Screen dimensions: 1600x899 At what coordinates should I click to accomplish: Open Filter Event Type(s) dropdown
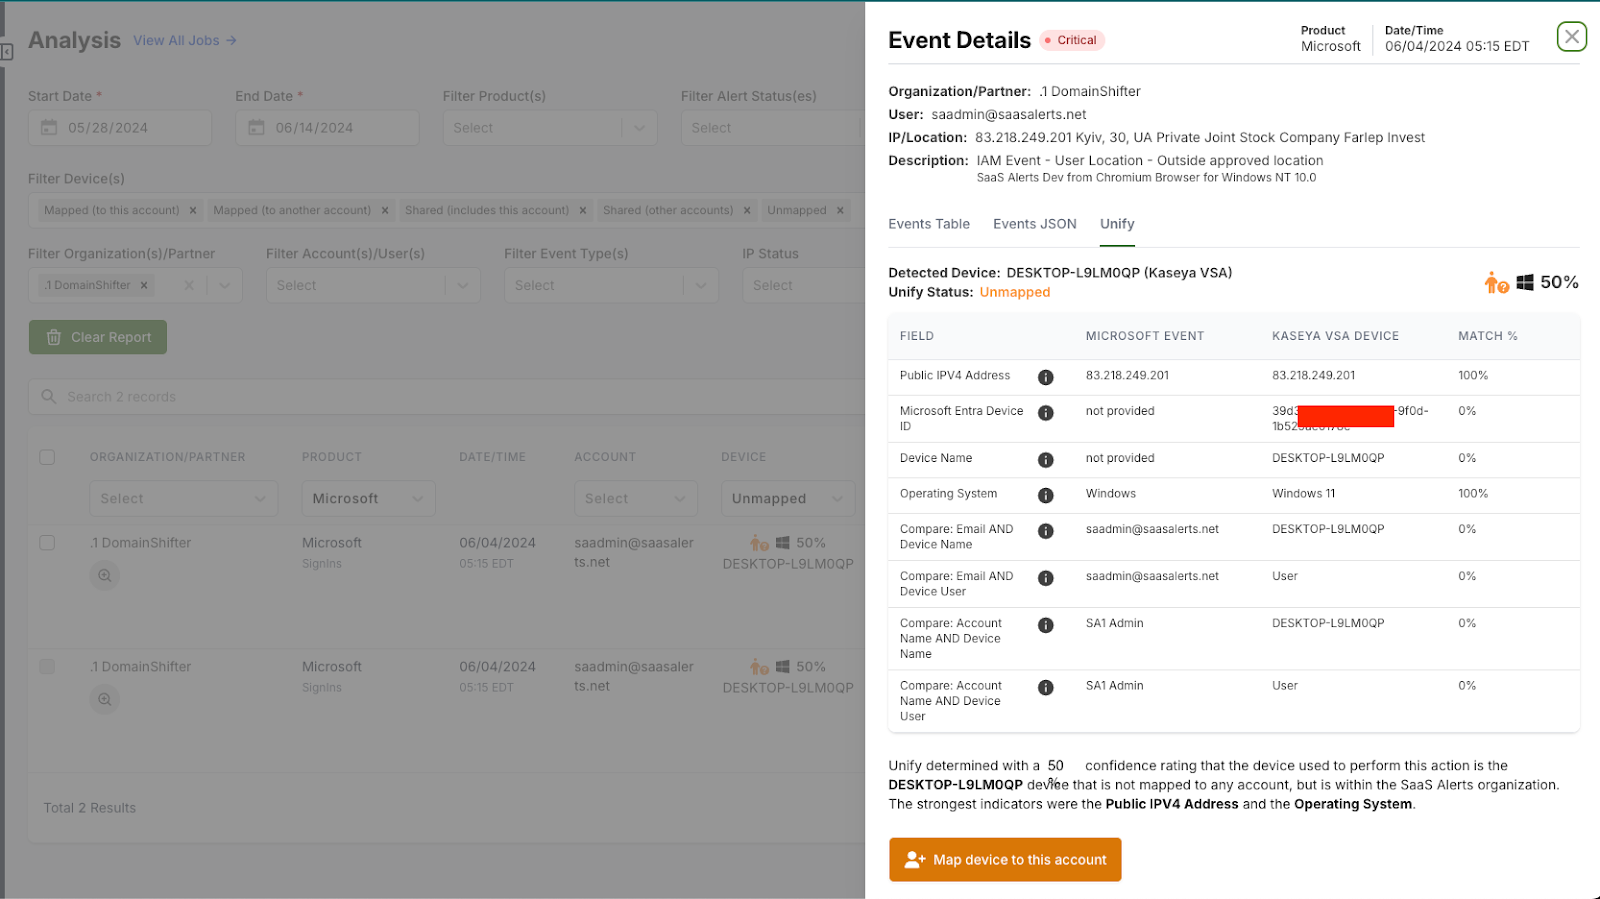tap(611, 285)
